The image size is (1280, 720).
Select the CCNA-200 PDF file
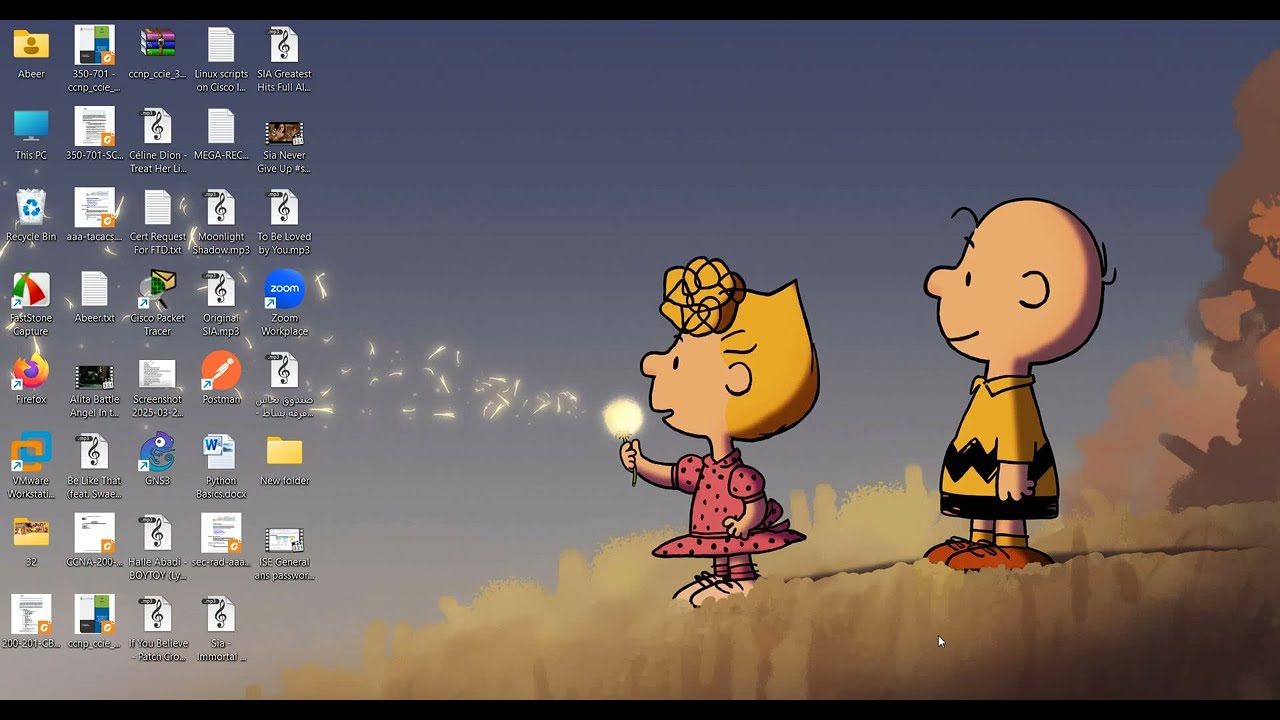coord(95,534)
